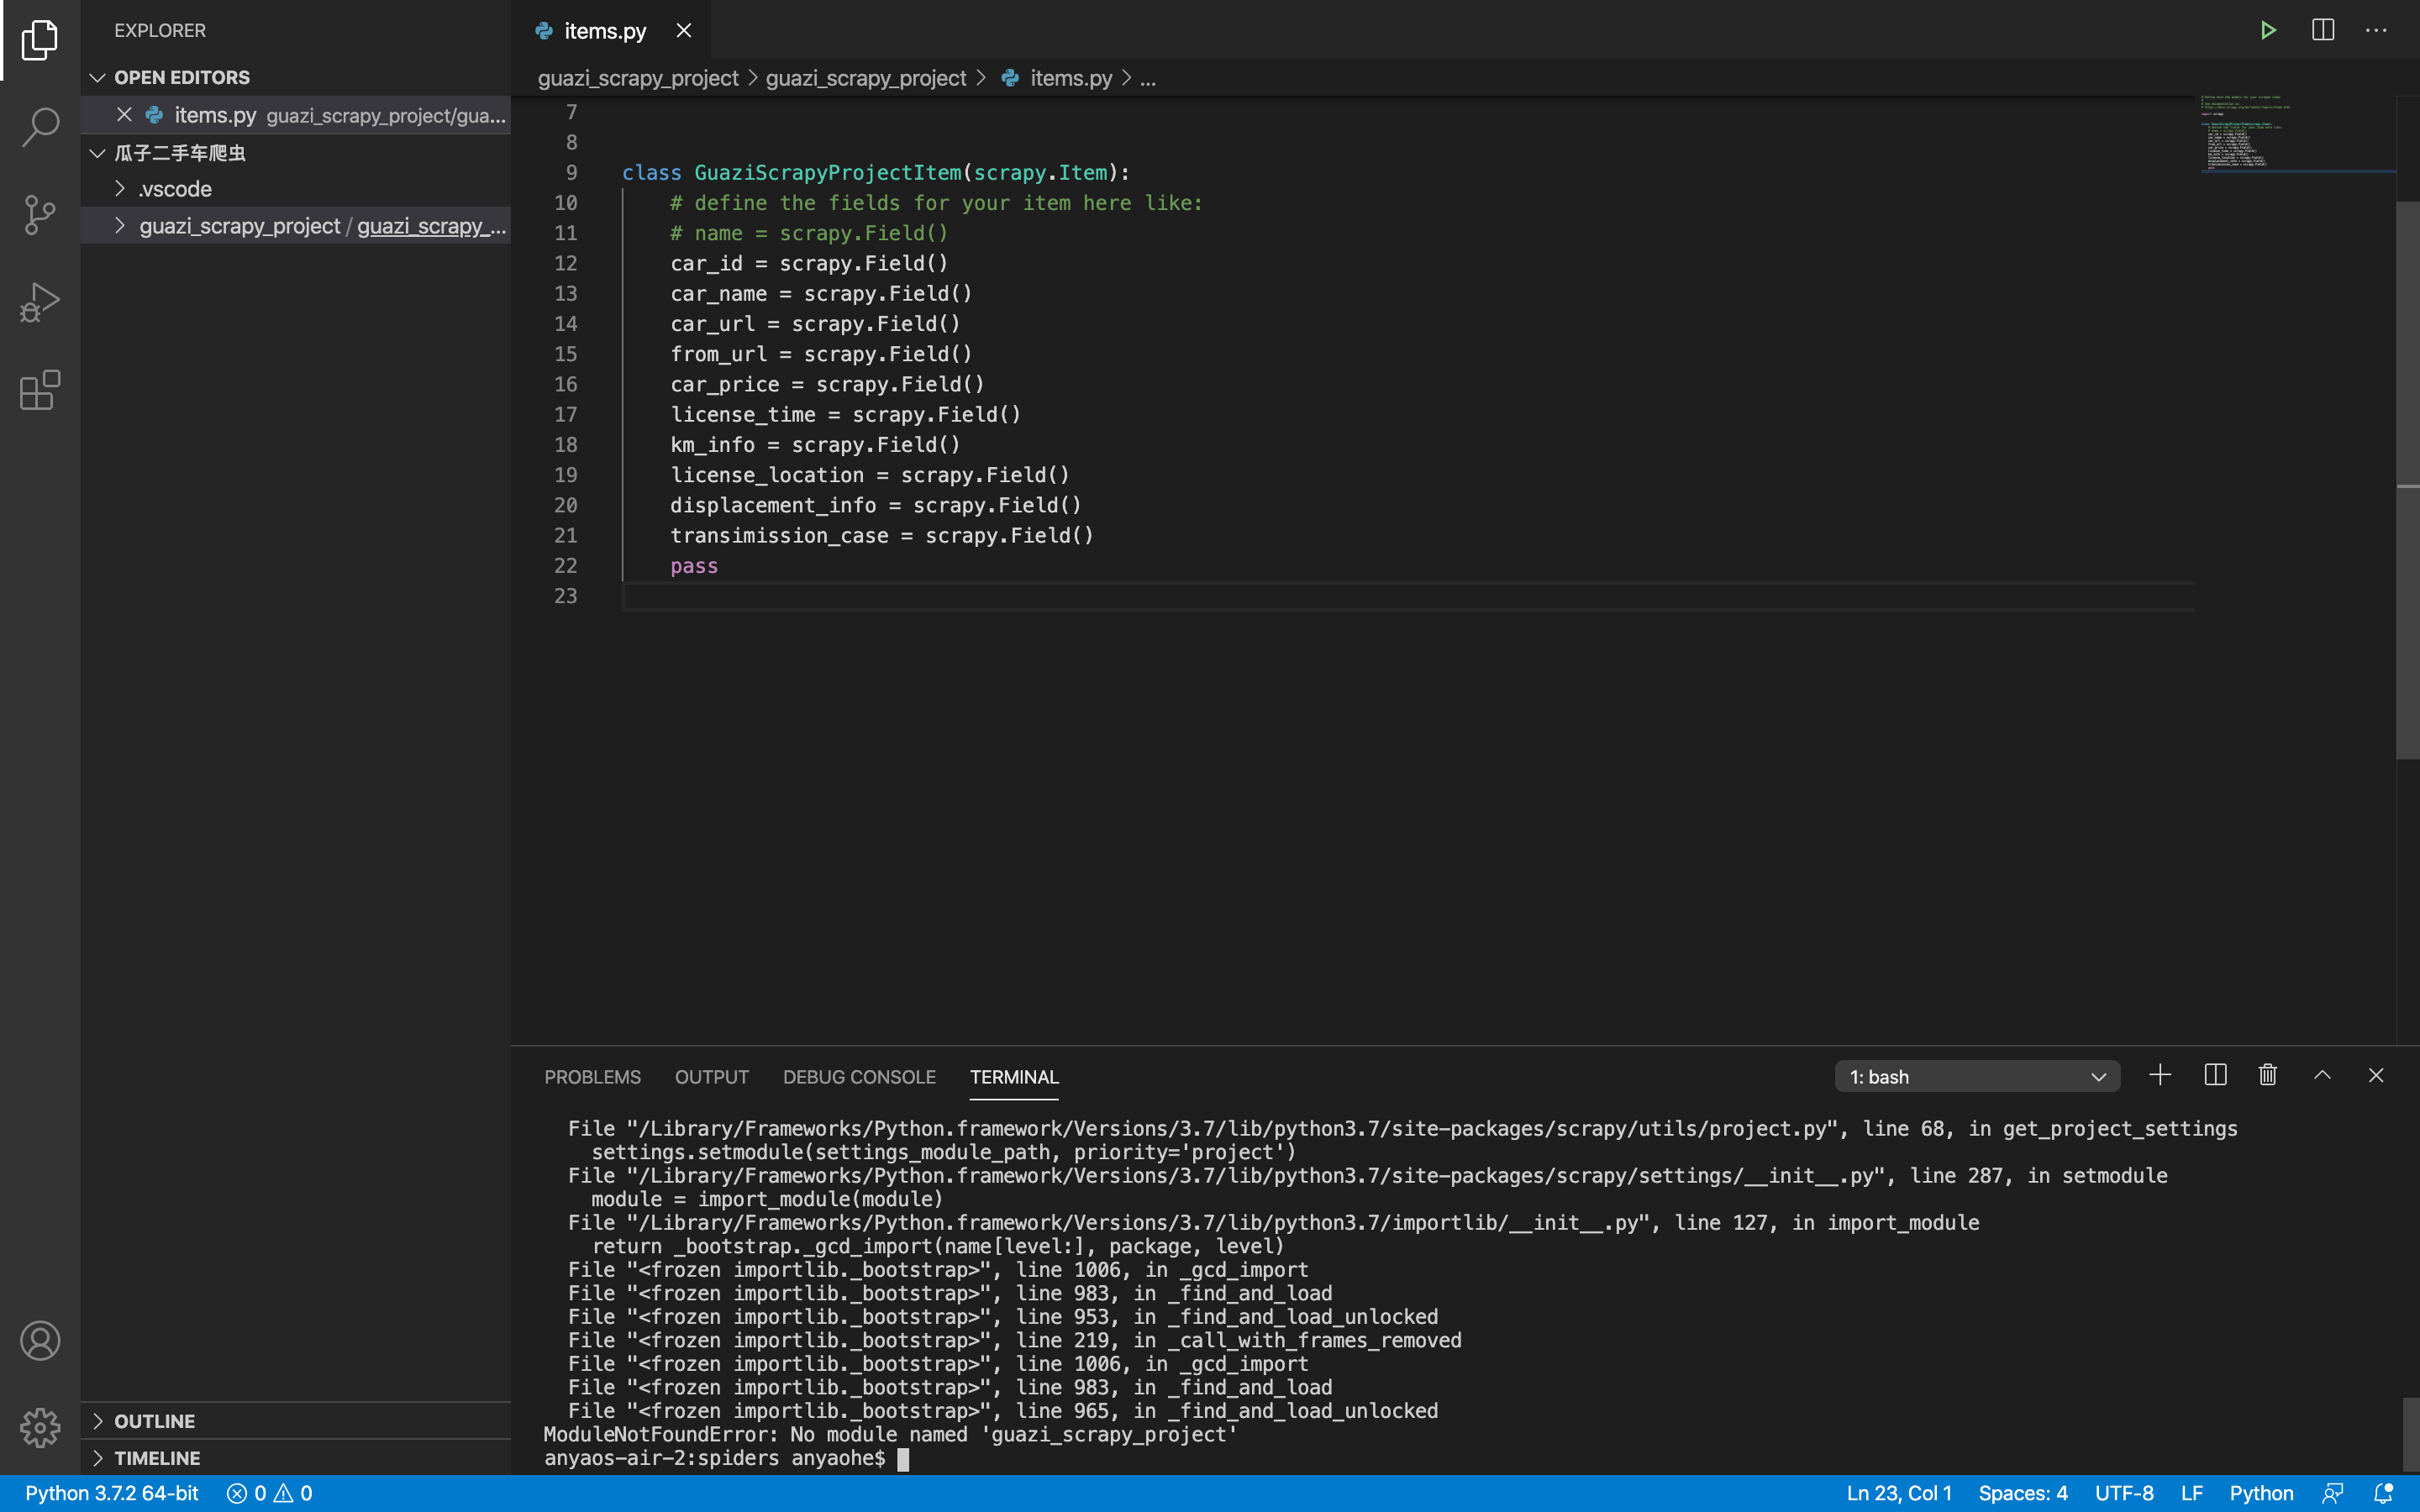Click line 21 transimission_case field
The height and width of the screenshot is (1512, 2420).
(882, 536)
